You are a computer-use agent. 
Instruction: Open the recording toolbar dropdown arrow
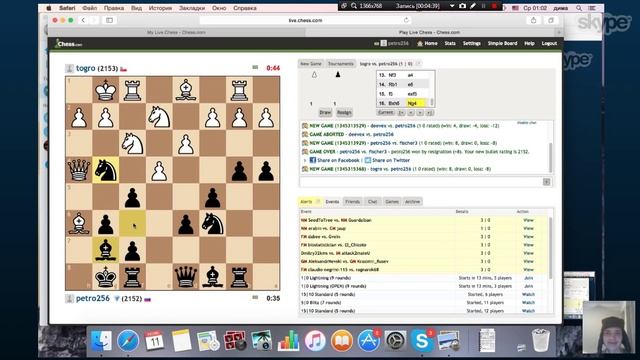(x=452, y=6)
